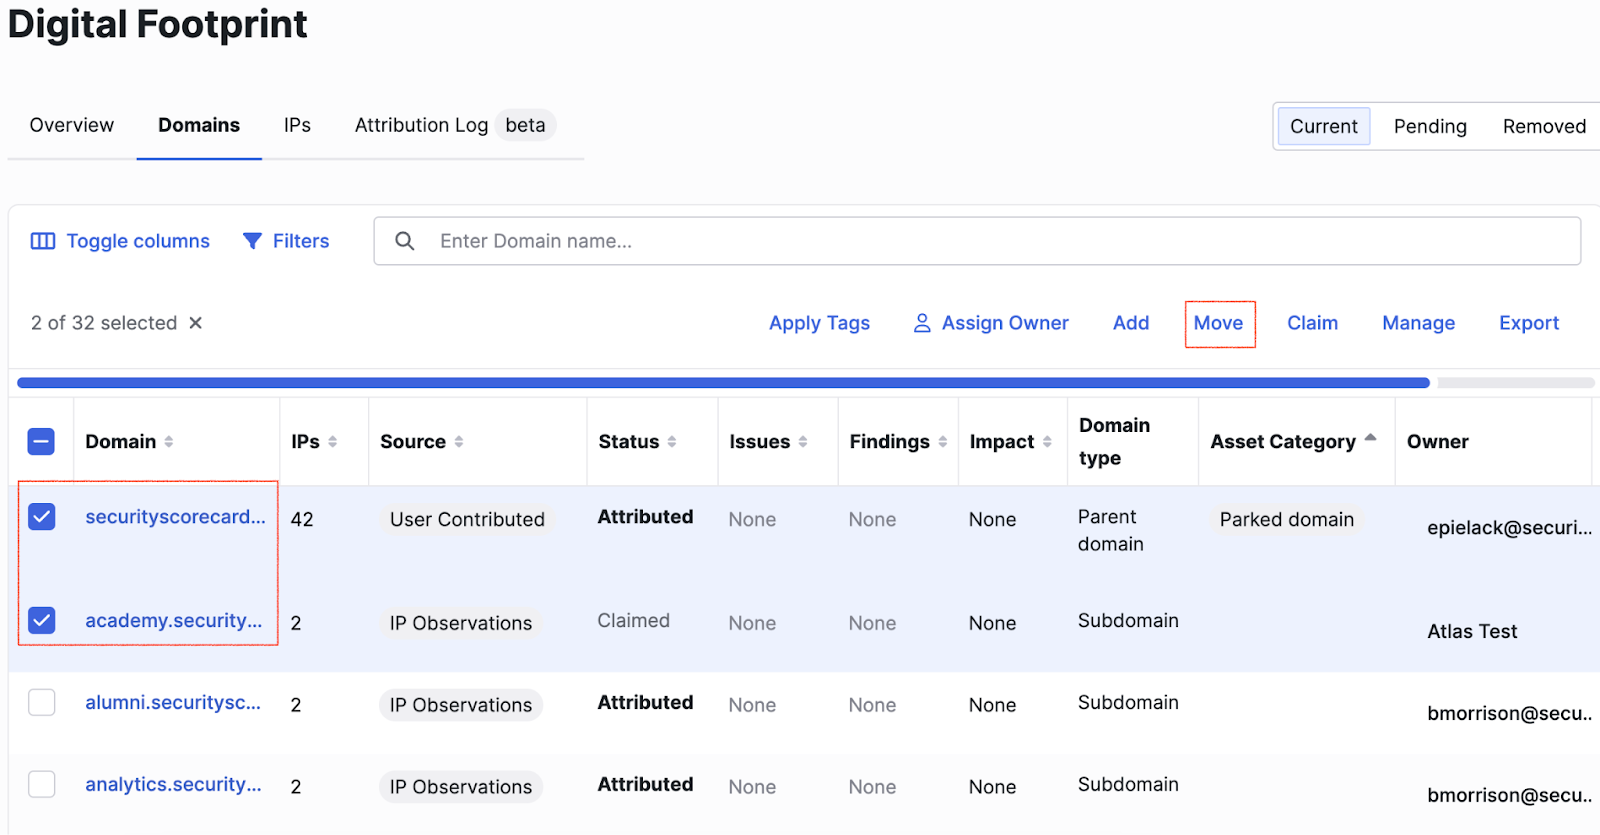This screenshot has height=835, width=1600.
Task: Click the Domain type column header
Action: (x=1114, y=442)
